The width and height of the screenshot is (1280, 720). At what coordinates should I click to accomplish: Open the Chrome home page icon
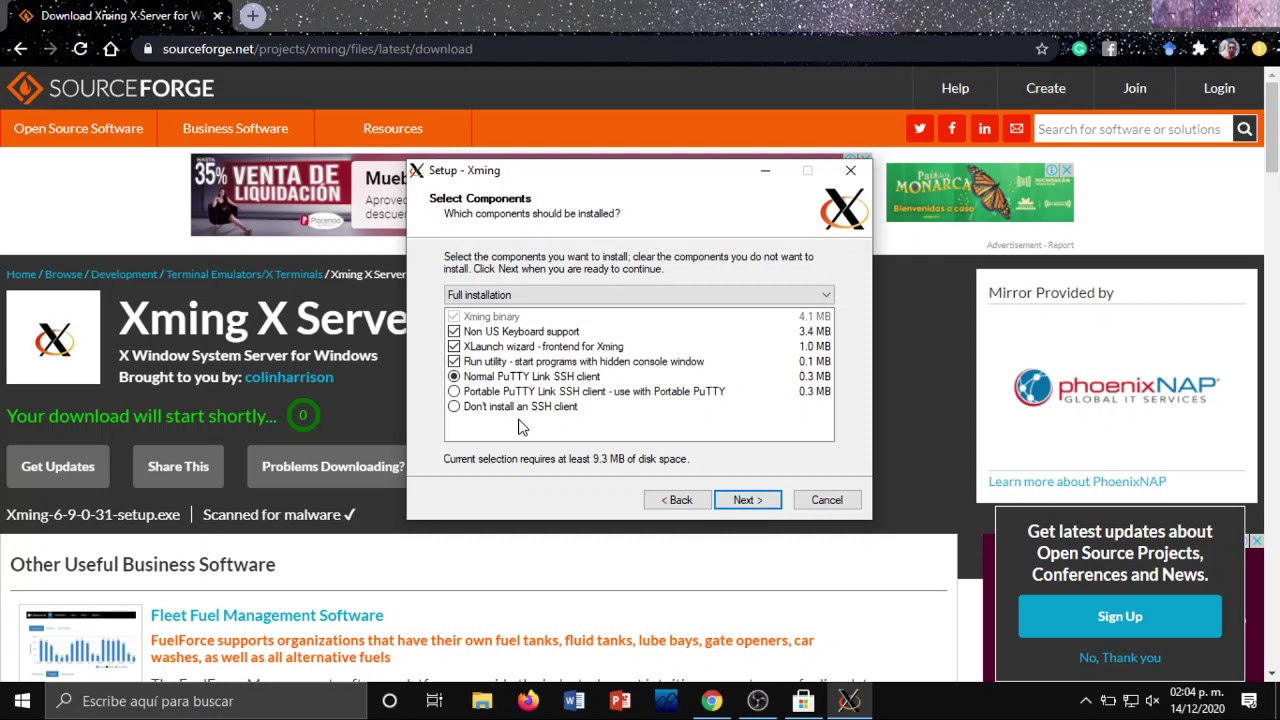click(110, 48)
